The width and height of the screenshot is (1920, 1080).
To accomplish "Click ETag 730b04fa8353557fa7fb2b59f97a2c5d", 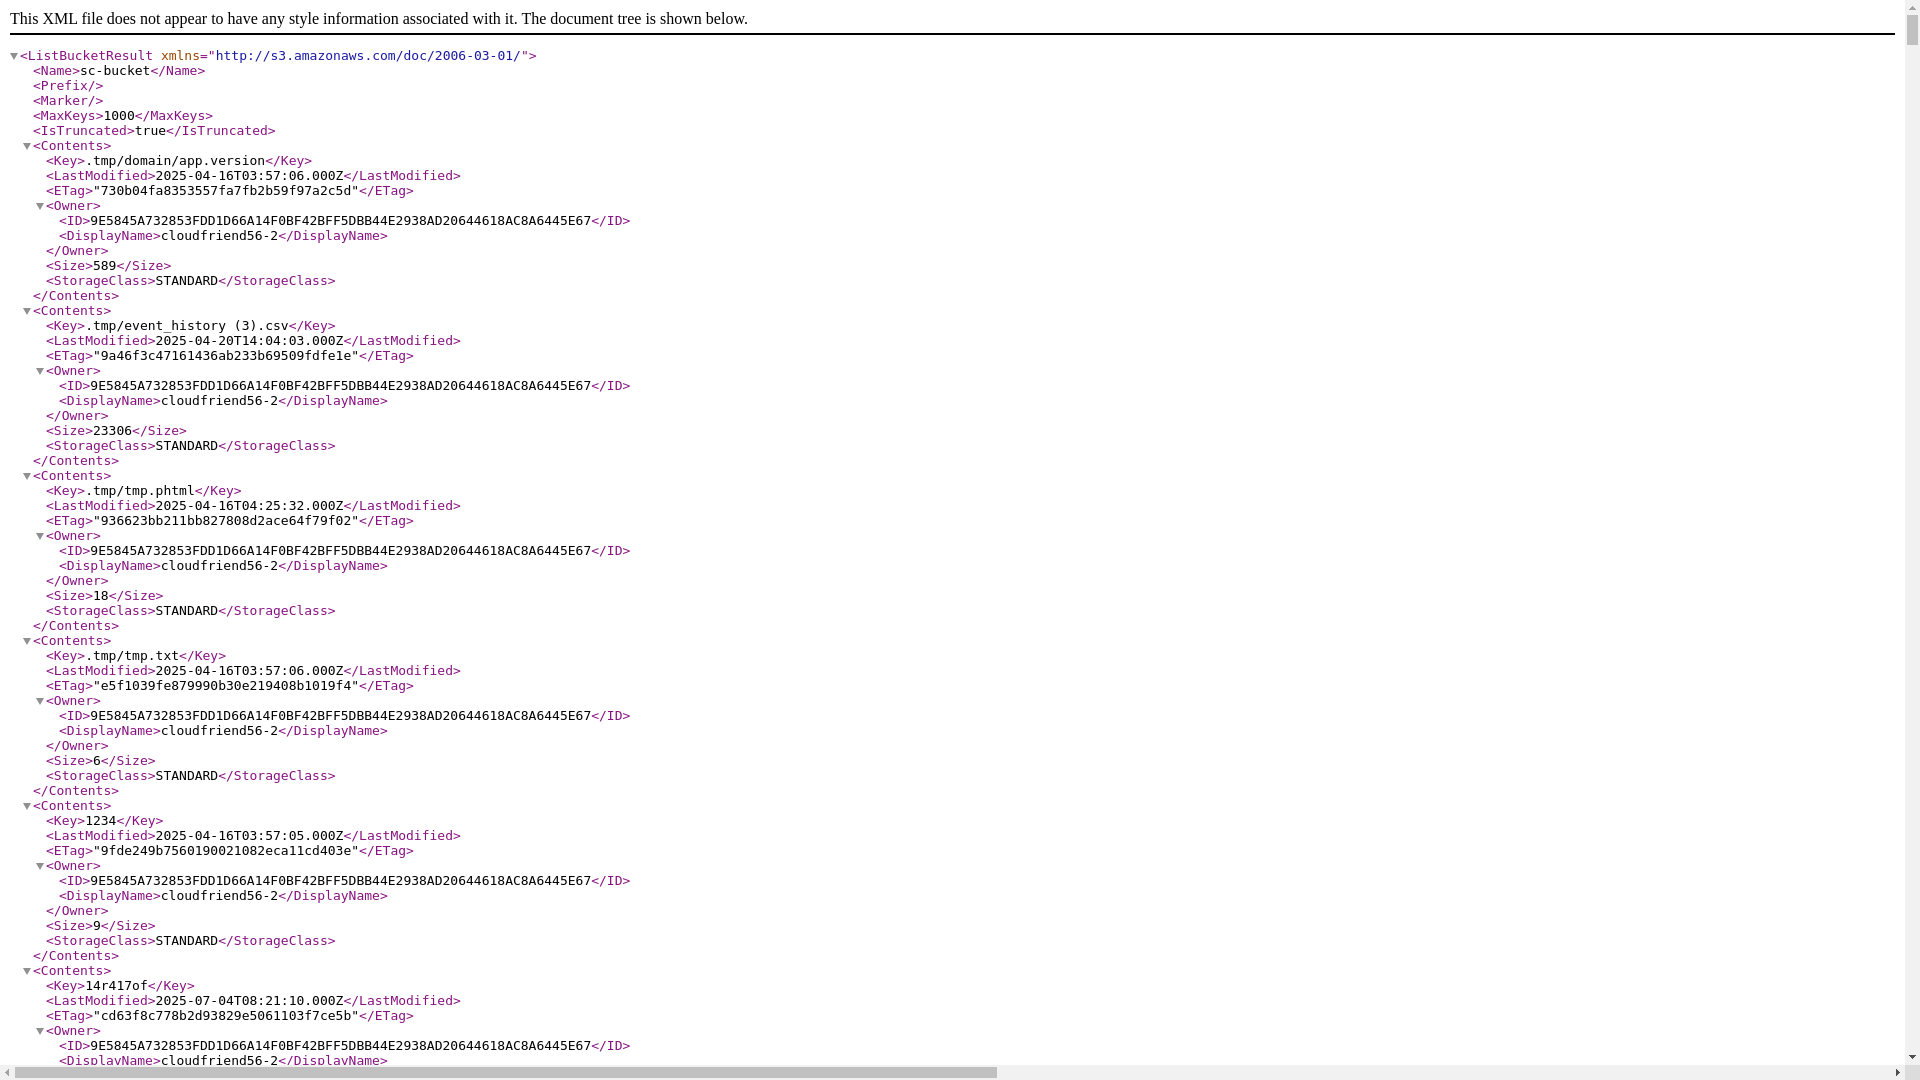I will point(226,191).
